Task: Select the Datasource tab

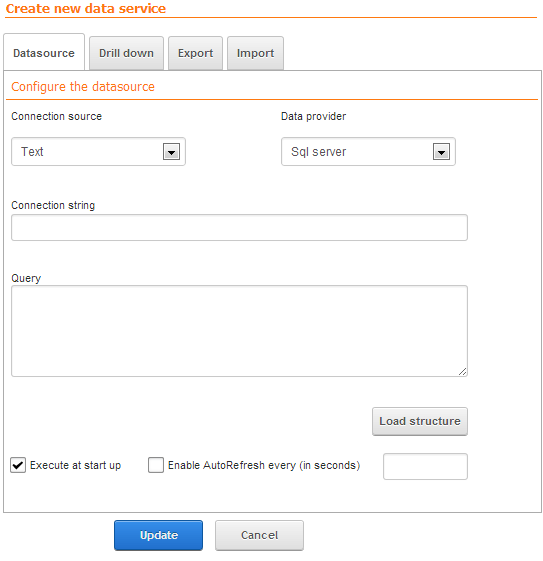Action: [x=44, y=53]
